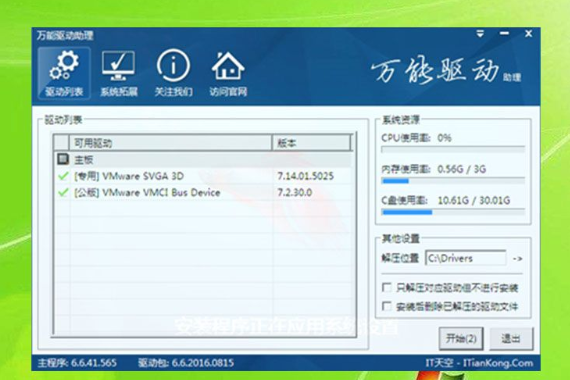The image size is (570, 380).
Task: Uncheck VMware VMCI Bus Device driver
Action: 63,192
